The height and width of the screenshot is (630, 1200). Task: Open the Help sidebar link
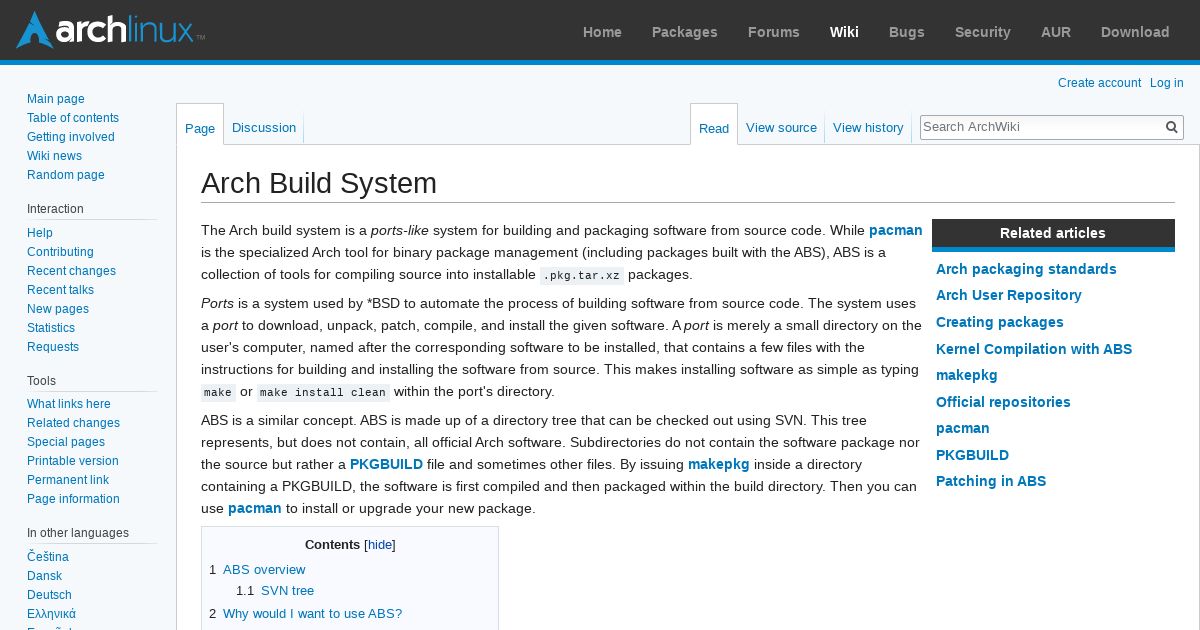(40, 233)
